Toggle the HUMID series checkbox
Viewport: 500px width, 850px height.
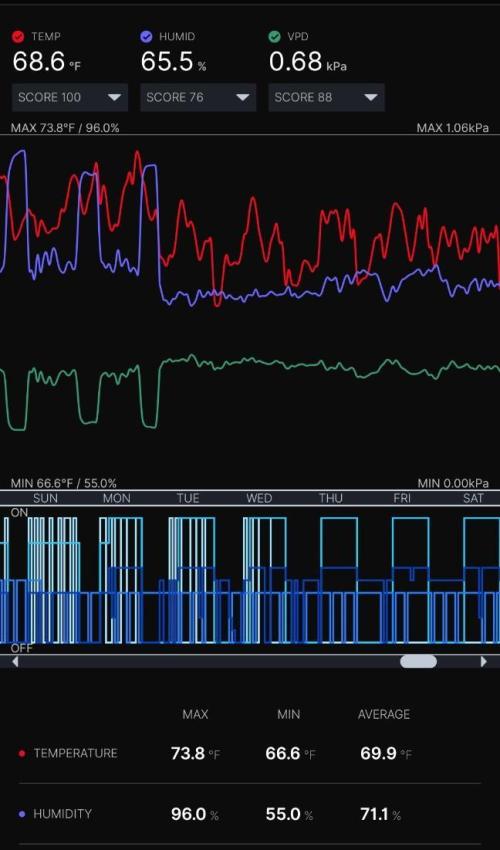146,37
